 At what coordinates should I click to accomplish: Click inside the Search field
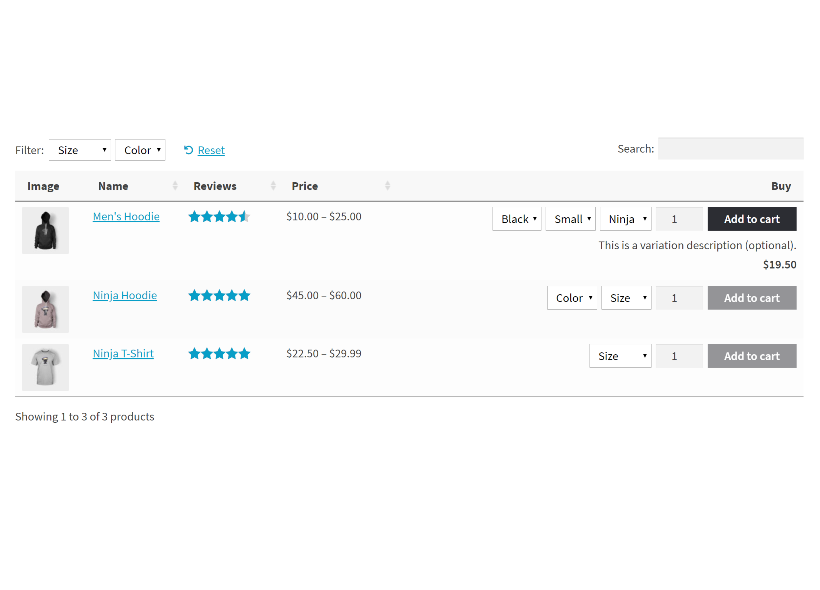click(x=730, y=148)
